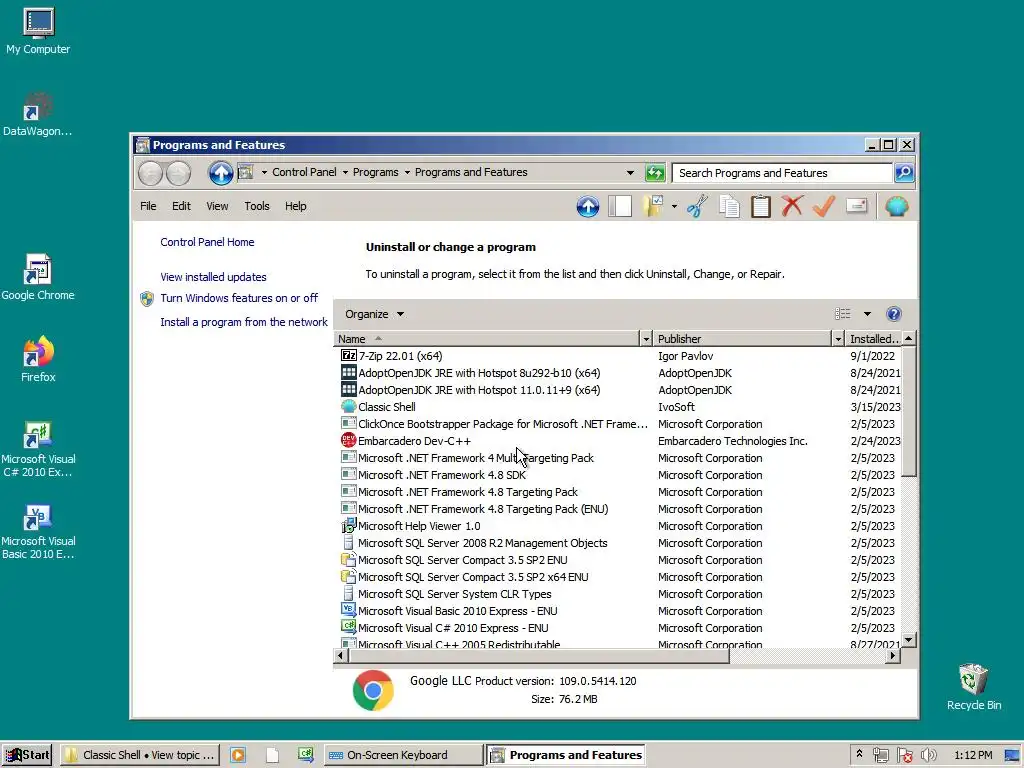Click the blue Up arrow navigation button

[x=221, y=172]
